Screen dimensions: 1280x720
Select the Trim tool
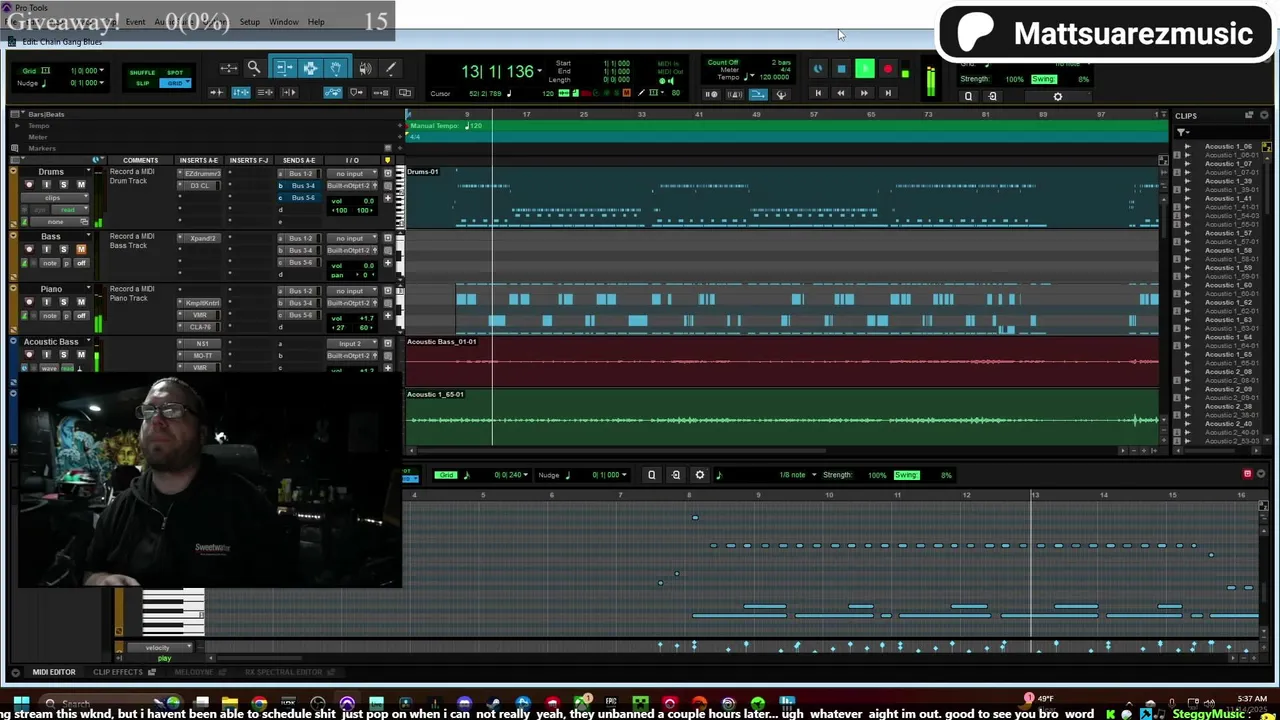click(x=284, y=68)
